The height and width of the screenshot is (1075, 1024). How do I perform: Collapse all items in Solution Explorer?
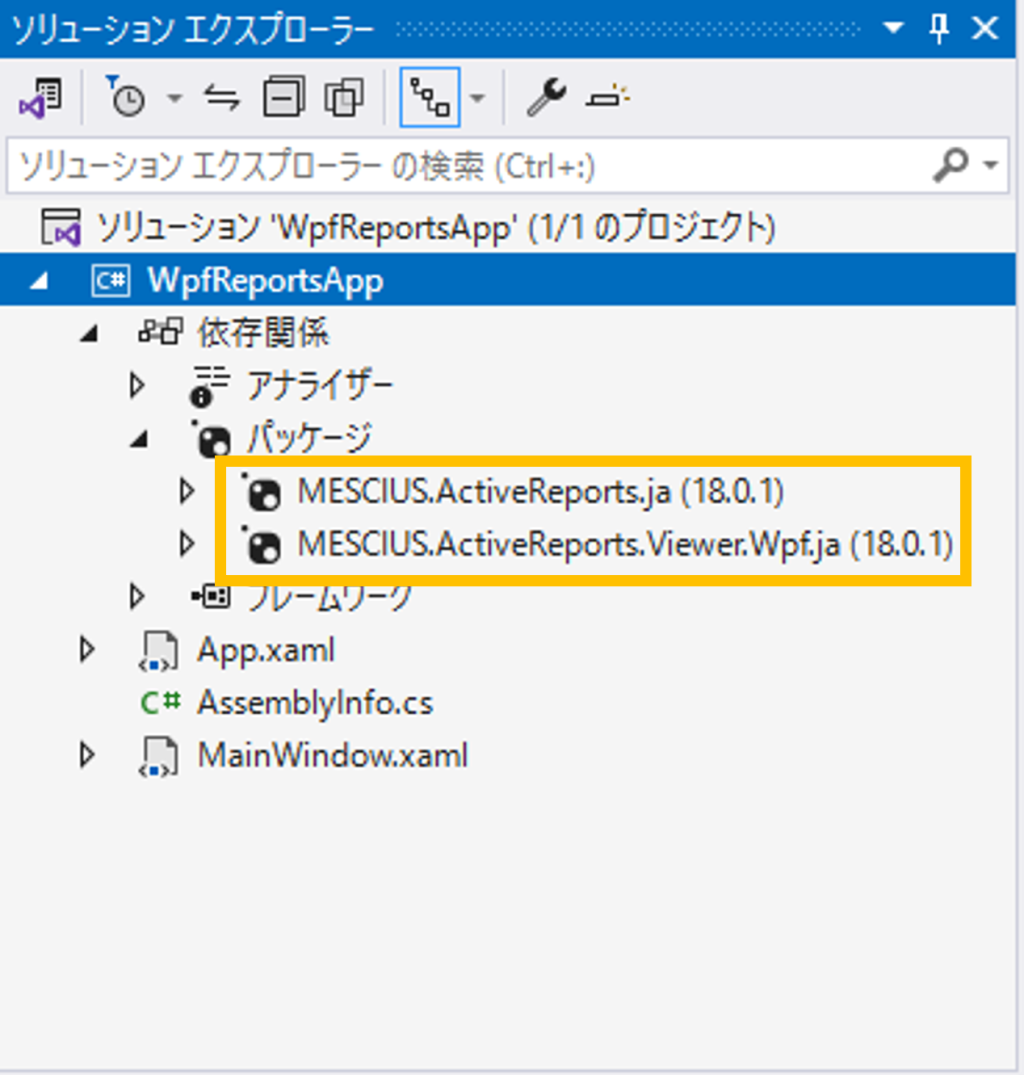(284, 97)
